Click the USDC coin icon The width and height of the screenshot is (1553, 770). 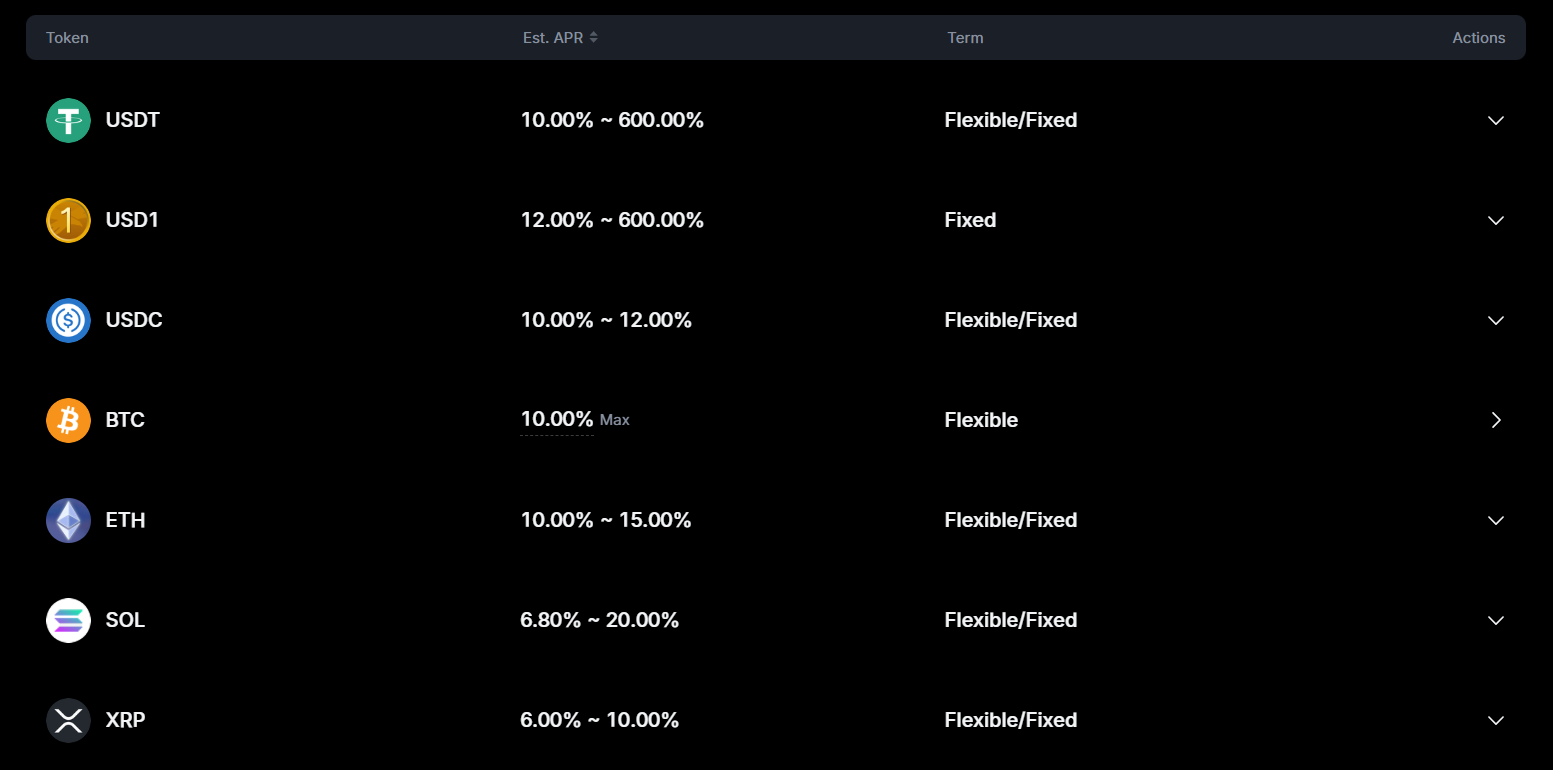pyautogui.click(x=68, y=320)
